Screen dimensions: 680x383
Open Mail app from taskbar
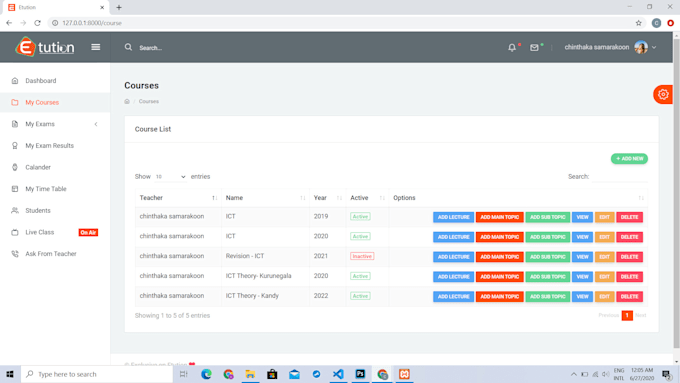click(x=294, y=374)
